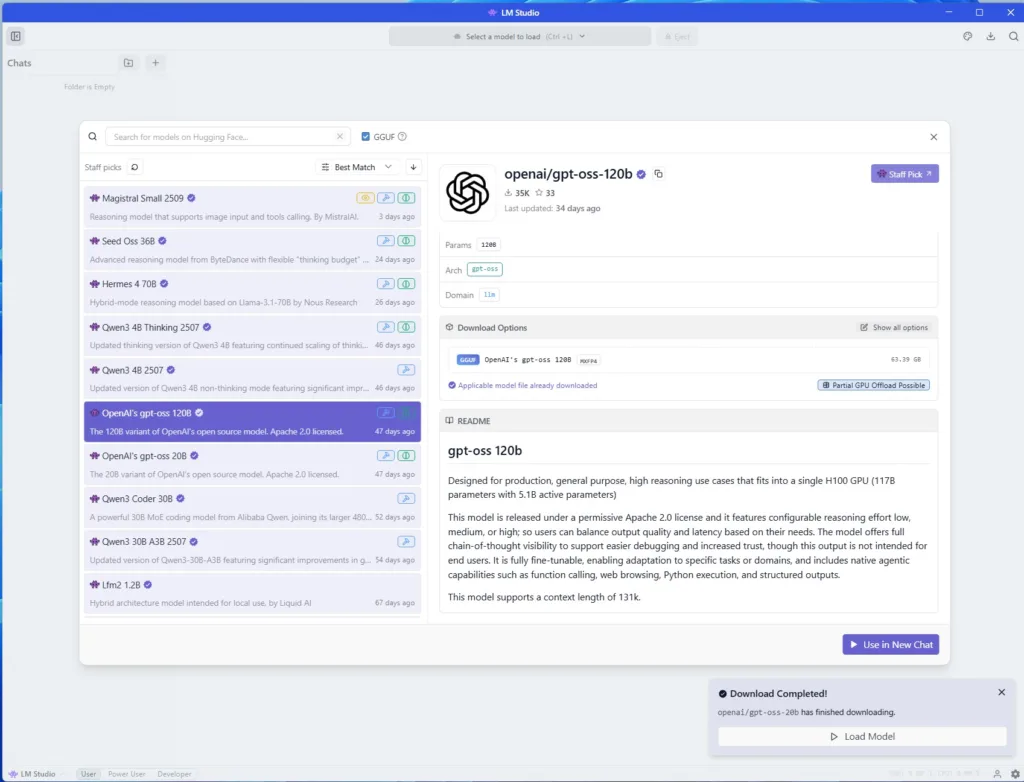Click the 120B Params value
This screenshot has width=1024, height=782.
(x=488, y=244)
